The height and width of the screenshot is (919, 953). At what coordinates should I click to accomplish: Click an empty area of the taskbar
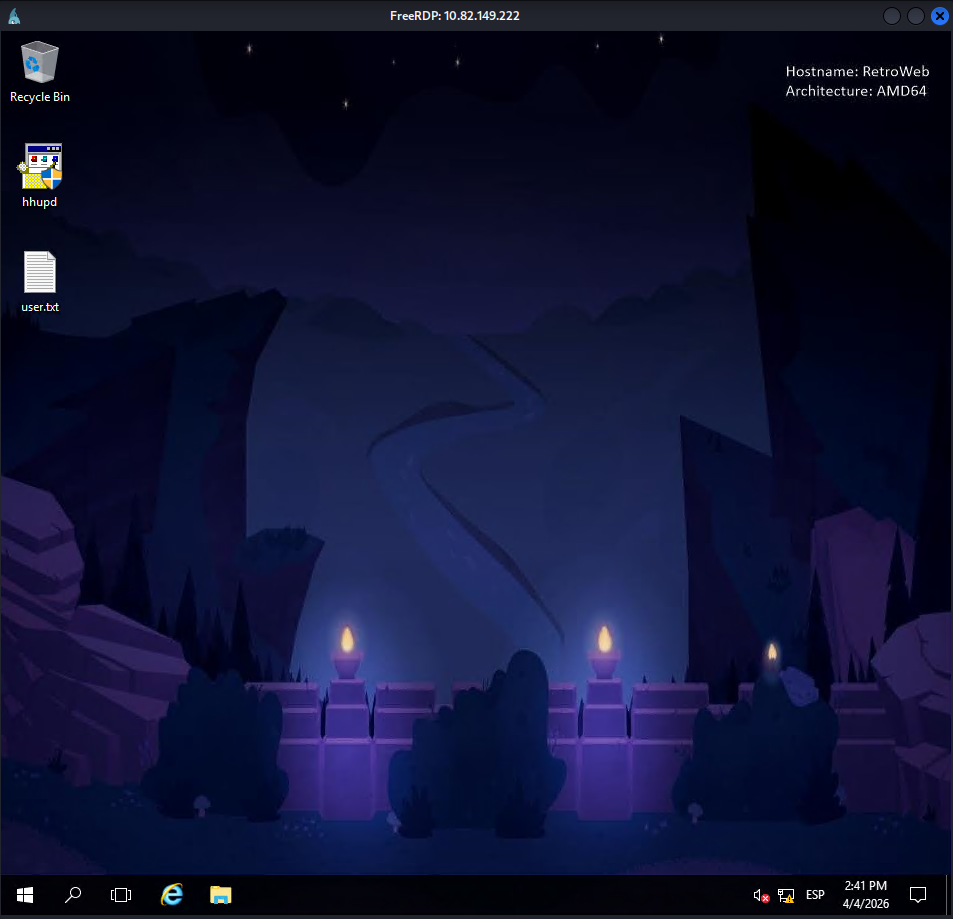coord(480,894)
